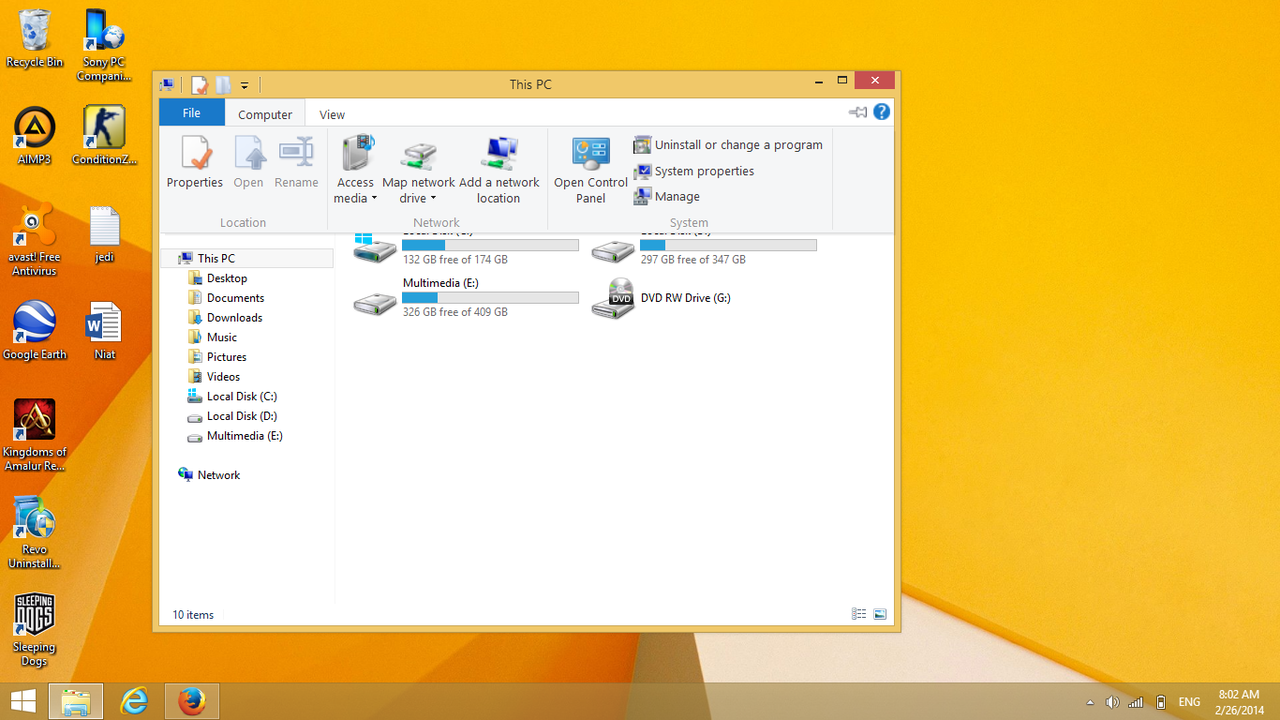The width and height of the screenshot is (1280, 720).
Task: Switch to the View tab
Action: click(332, 114)
